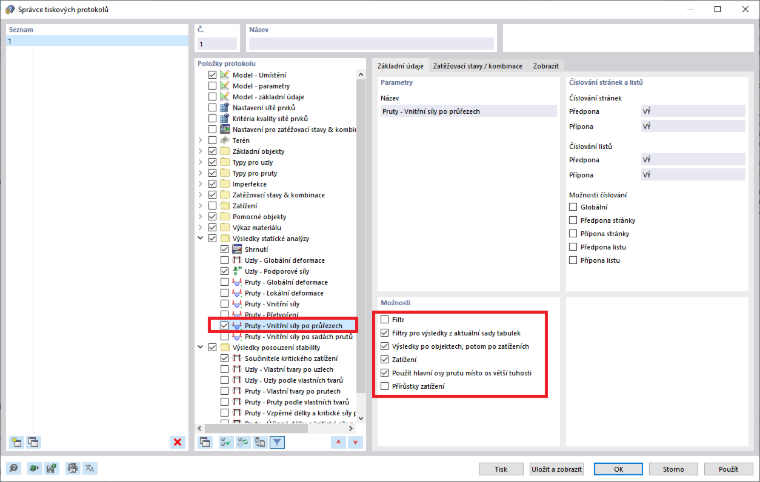The height and width of the screenshot is (482, 760).
Task: Click the language translation icon at bottom
Action: click(x=90, y=468)
